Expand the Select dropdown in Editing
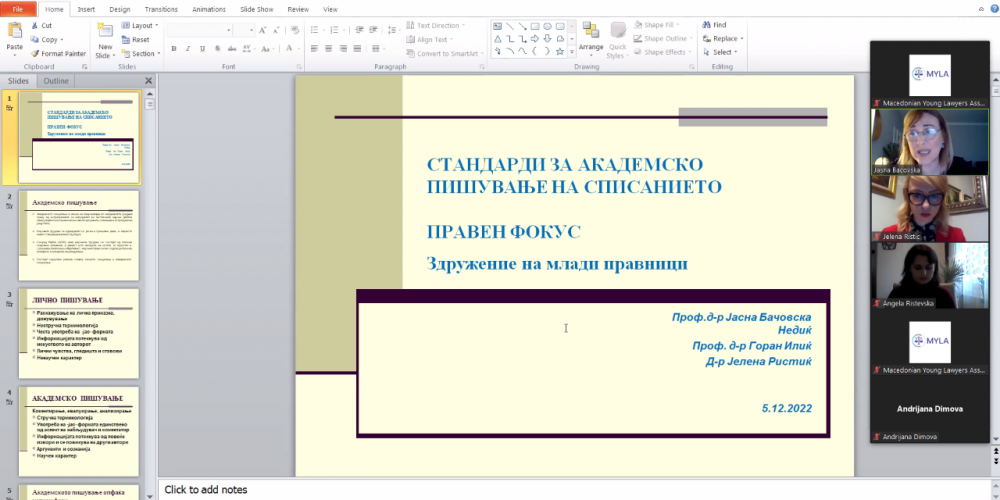The height and width of the screenshot is (500, 1000). point(723,52)
